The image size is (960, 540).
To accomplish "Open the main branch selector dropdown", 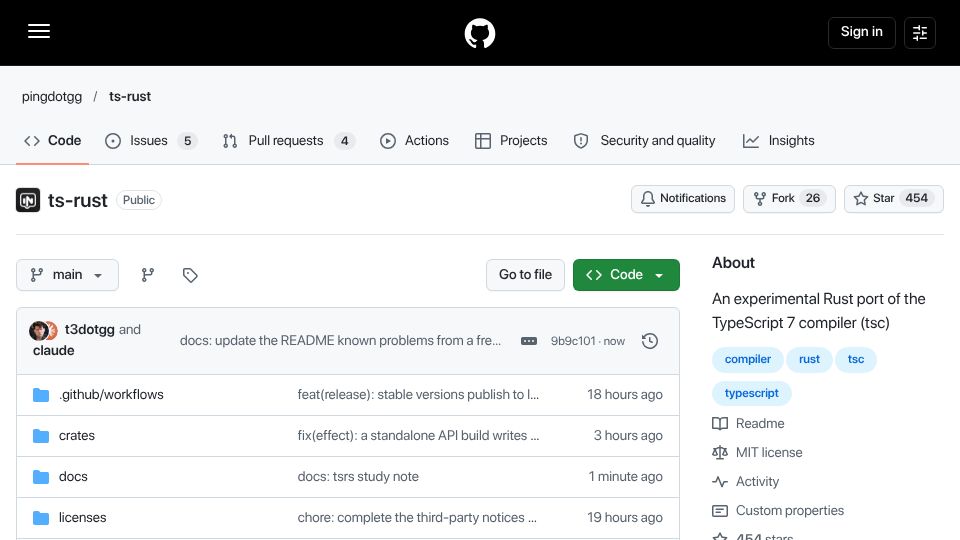I will point(67,275).
